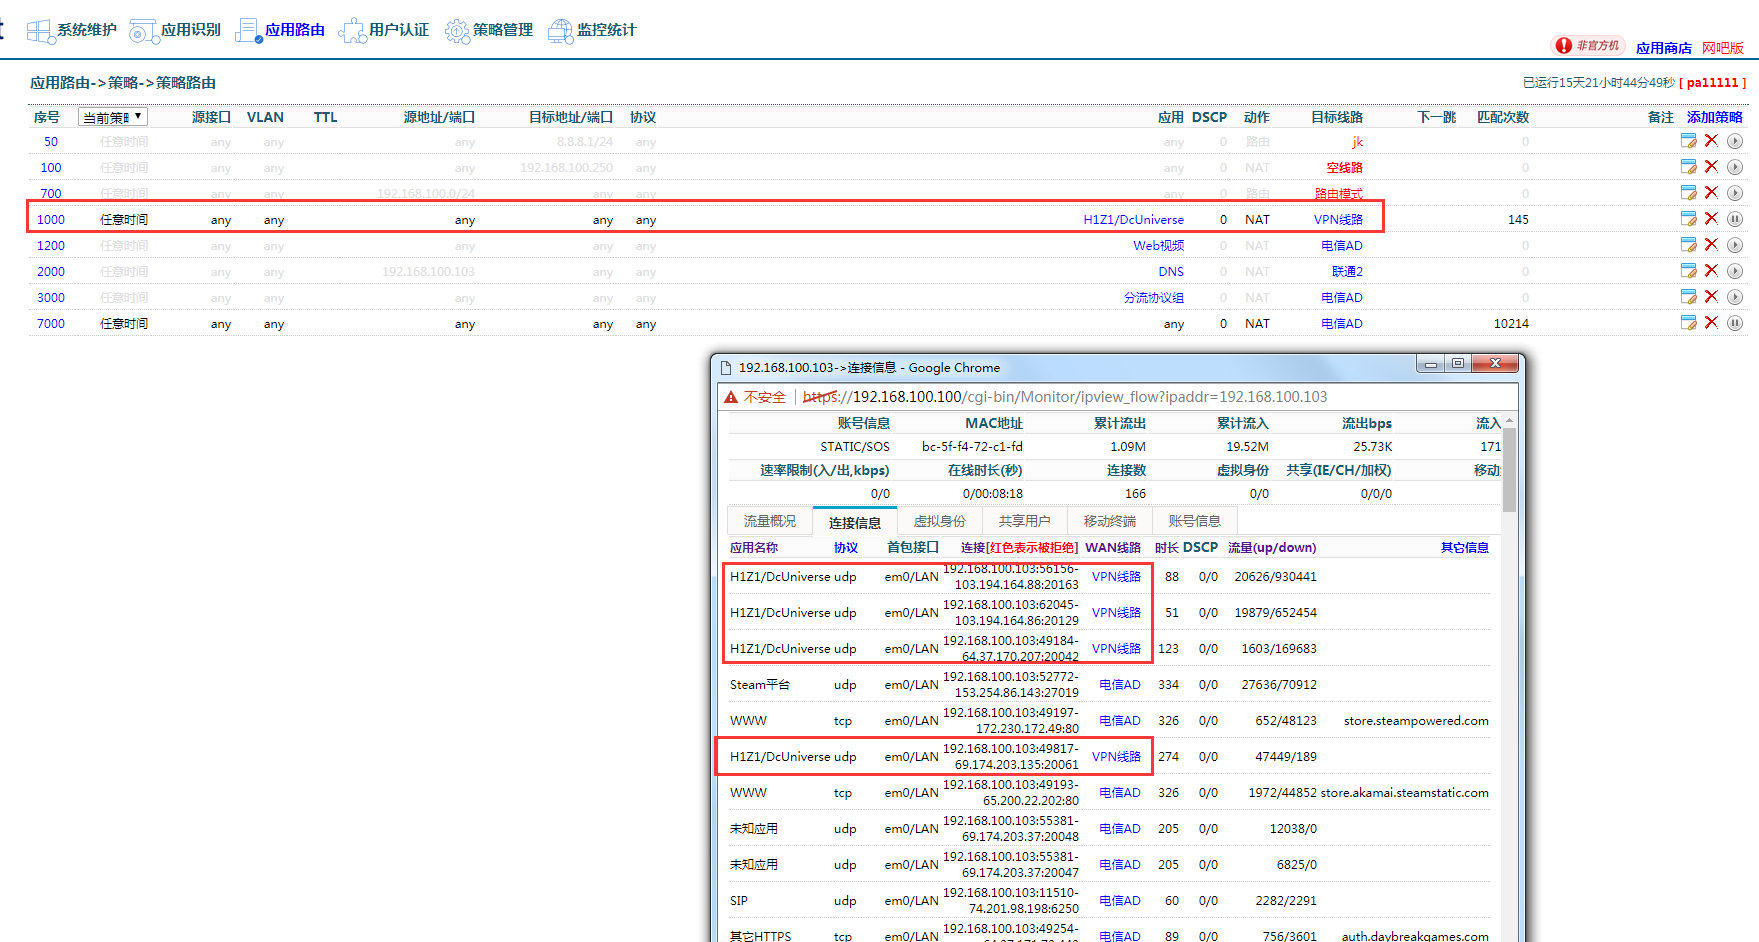Click the popup scrollbar up arrow
The width and height of the screenshot is (1759, 942).
(x=1509, y=421)
